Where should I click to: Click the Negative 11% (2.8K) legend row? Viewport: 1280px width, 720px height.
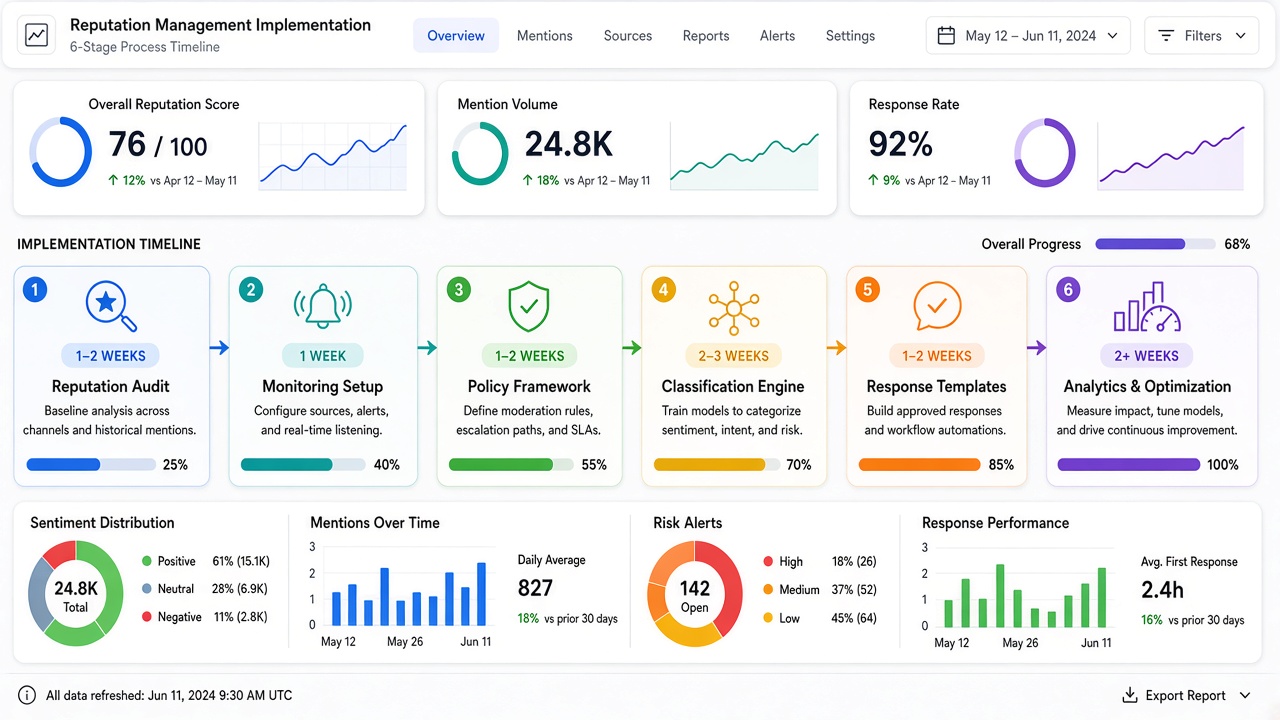pos(205,617)
